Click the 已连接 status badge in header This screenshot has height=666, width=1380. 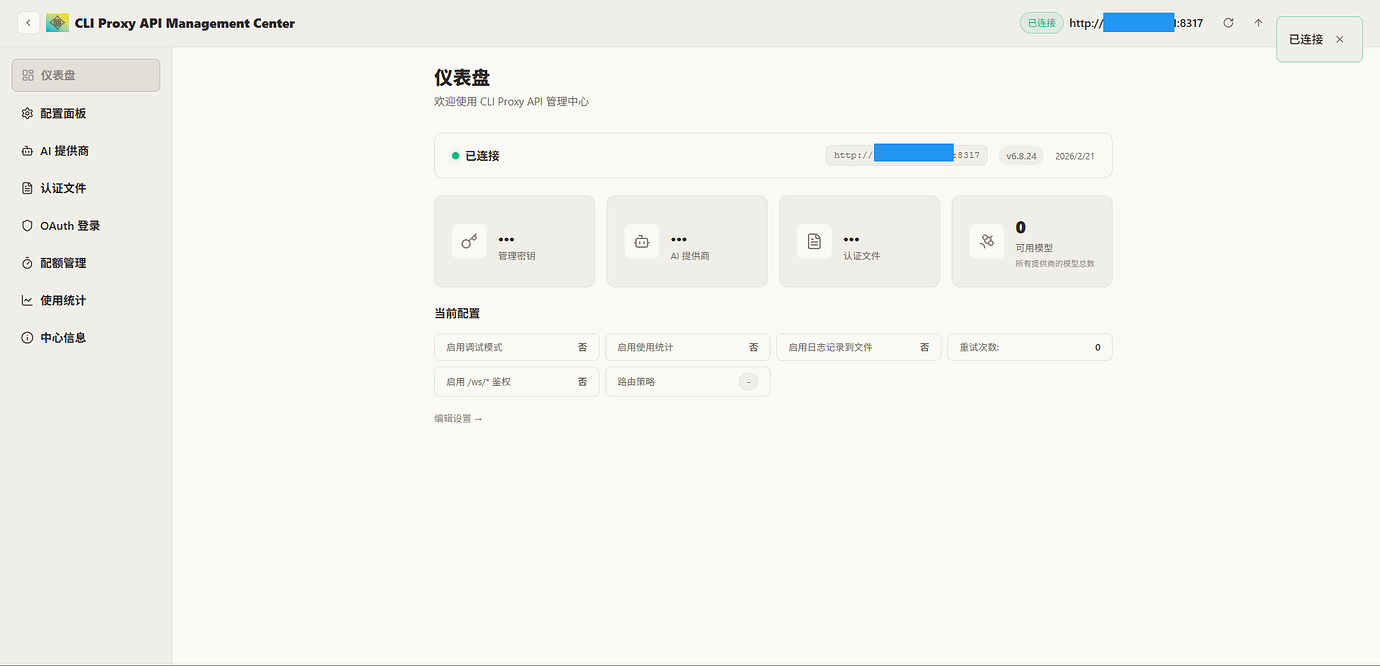(1042, 23)
